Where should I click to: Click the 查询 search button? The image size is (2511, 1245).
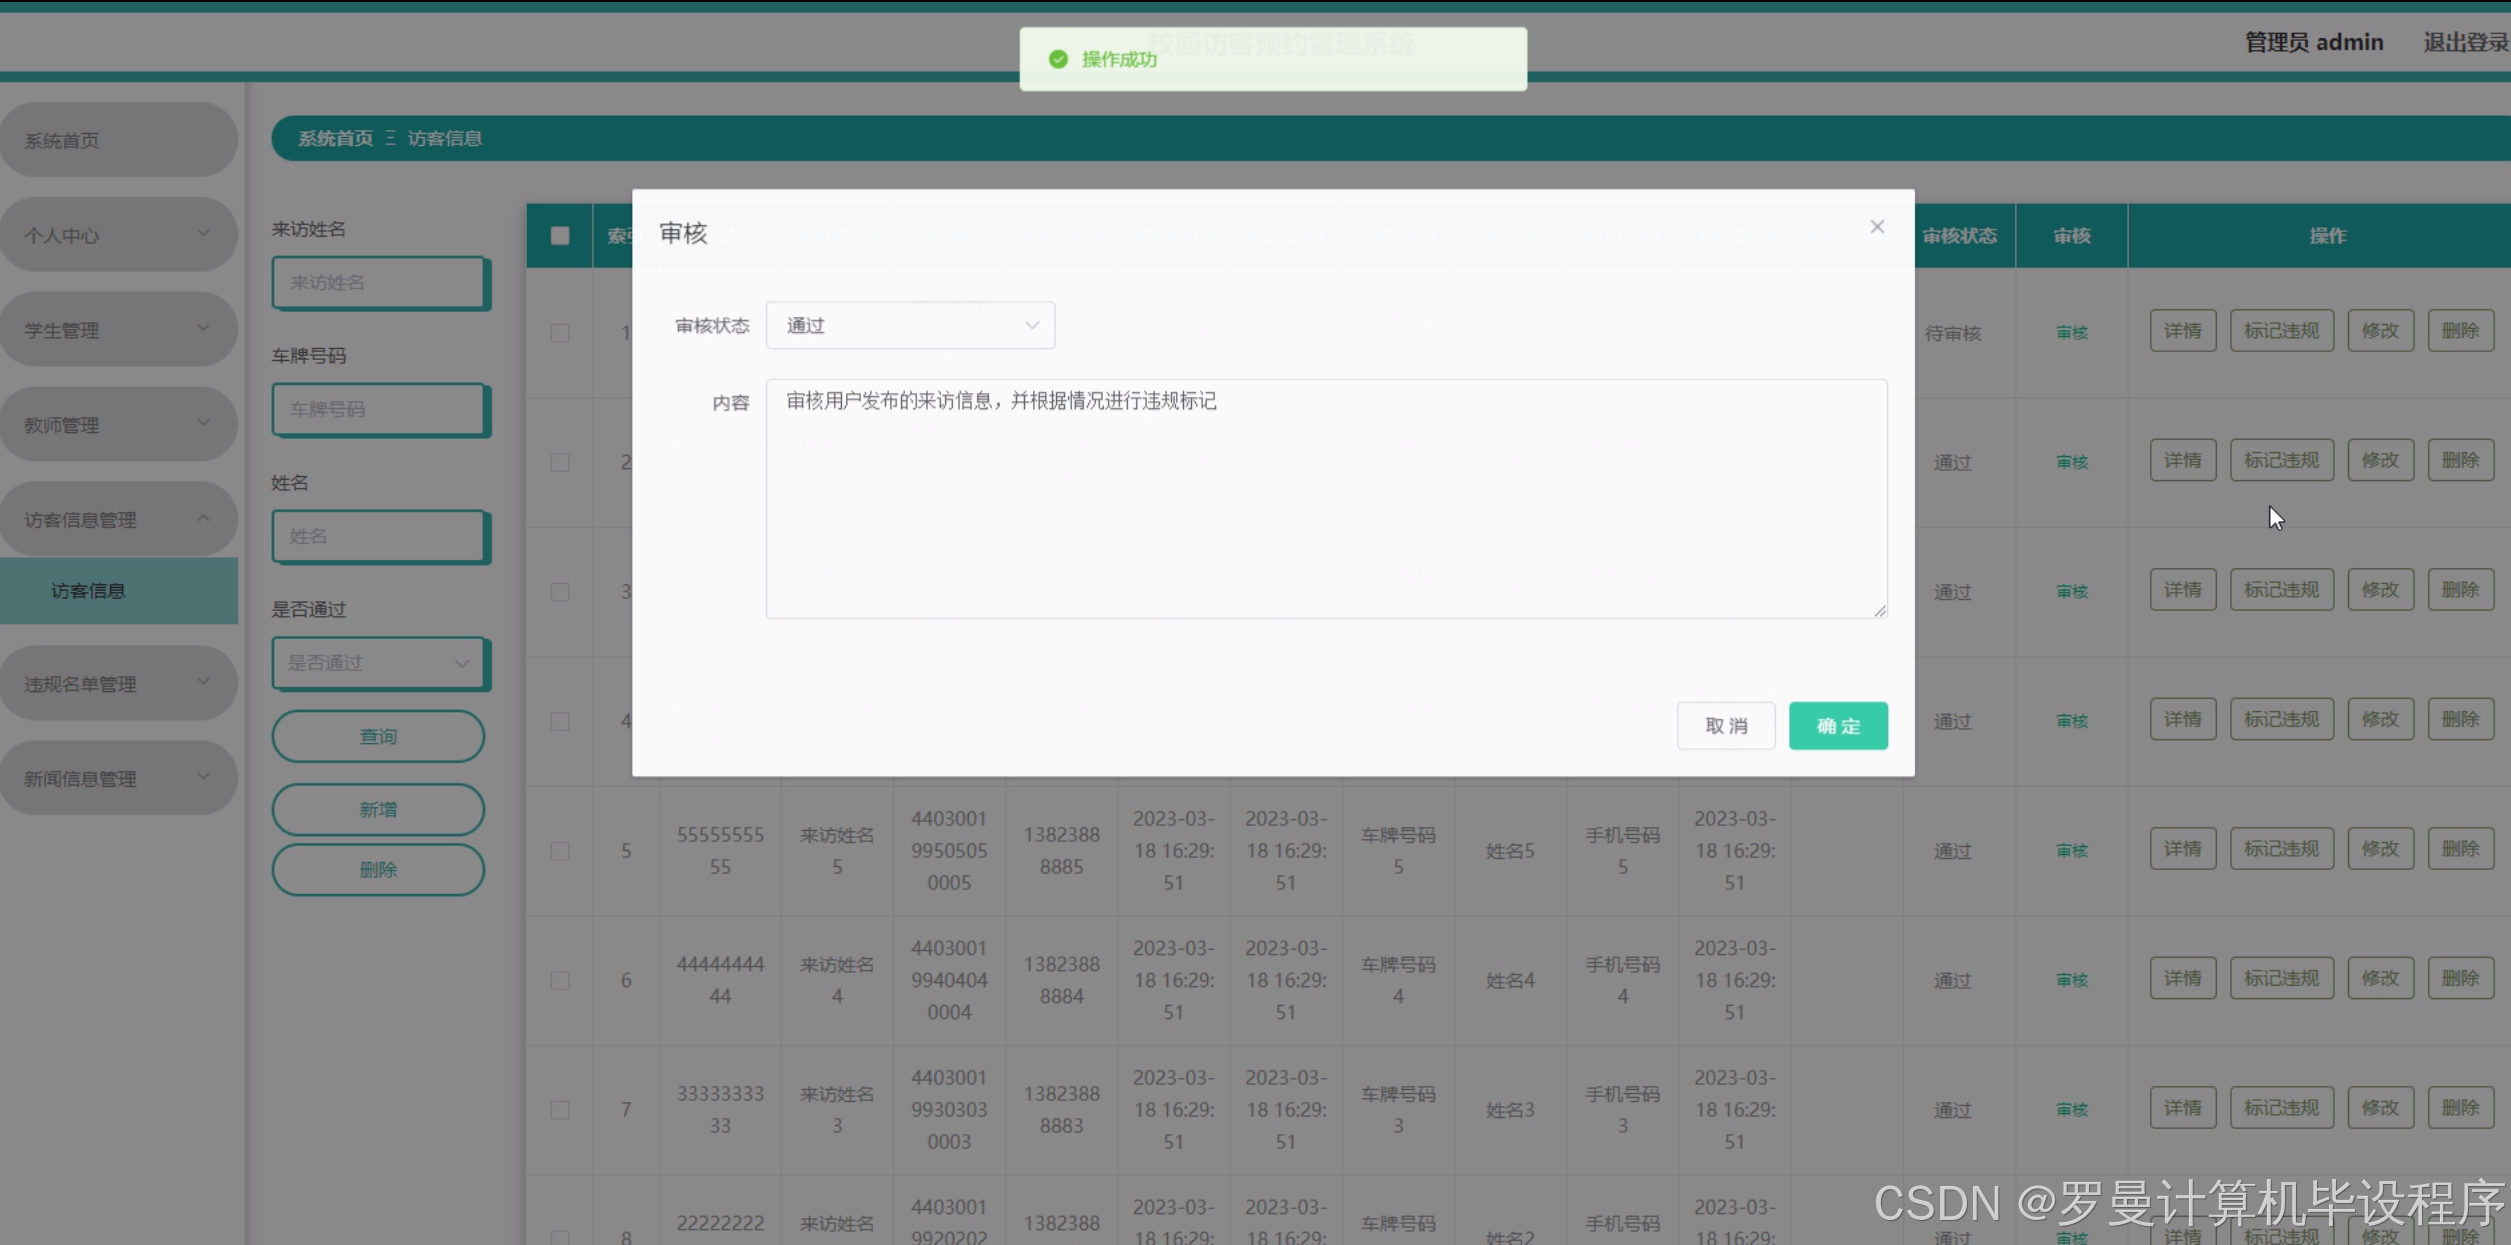pos(378,737)
